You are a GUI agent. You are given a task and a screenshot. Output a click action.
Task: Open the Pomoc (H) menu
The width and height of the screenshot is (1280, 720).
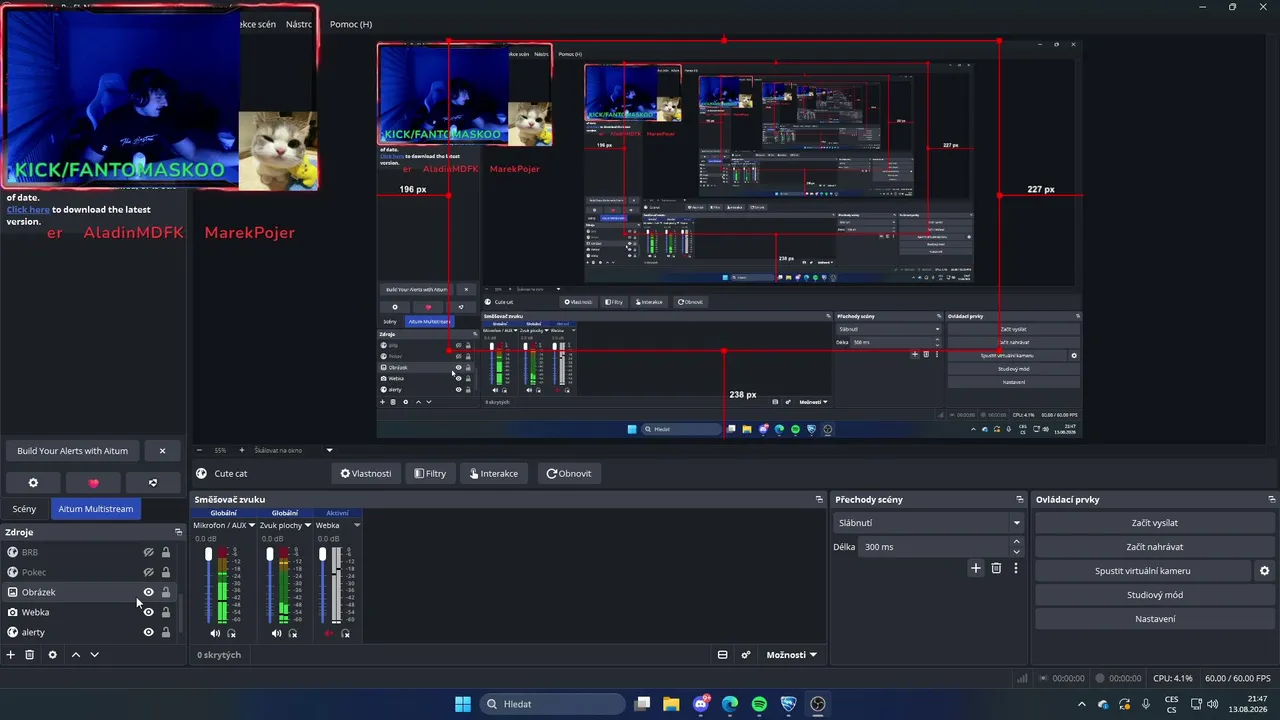pos(351,24)
